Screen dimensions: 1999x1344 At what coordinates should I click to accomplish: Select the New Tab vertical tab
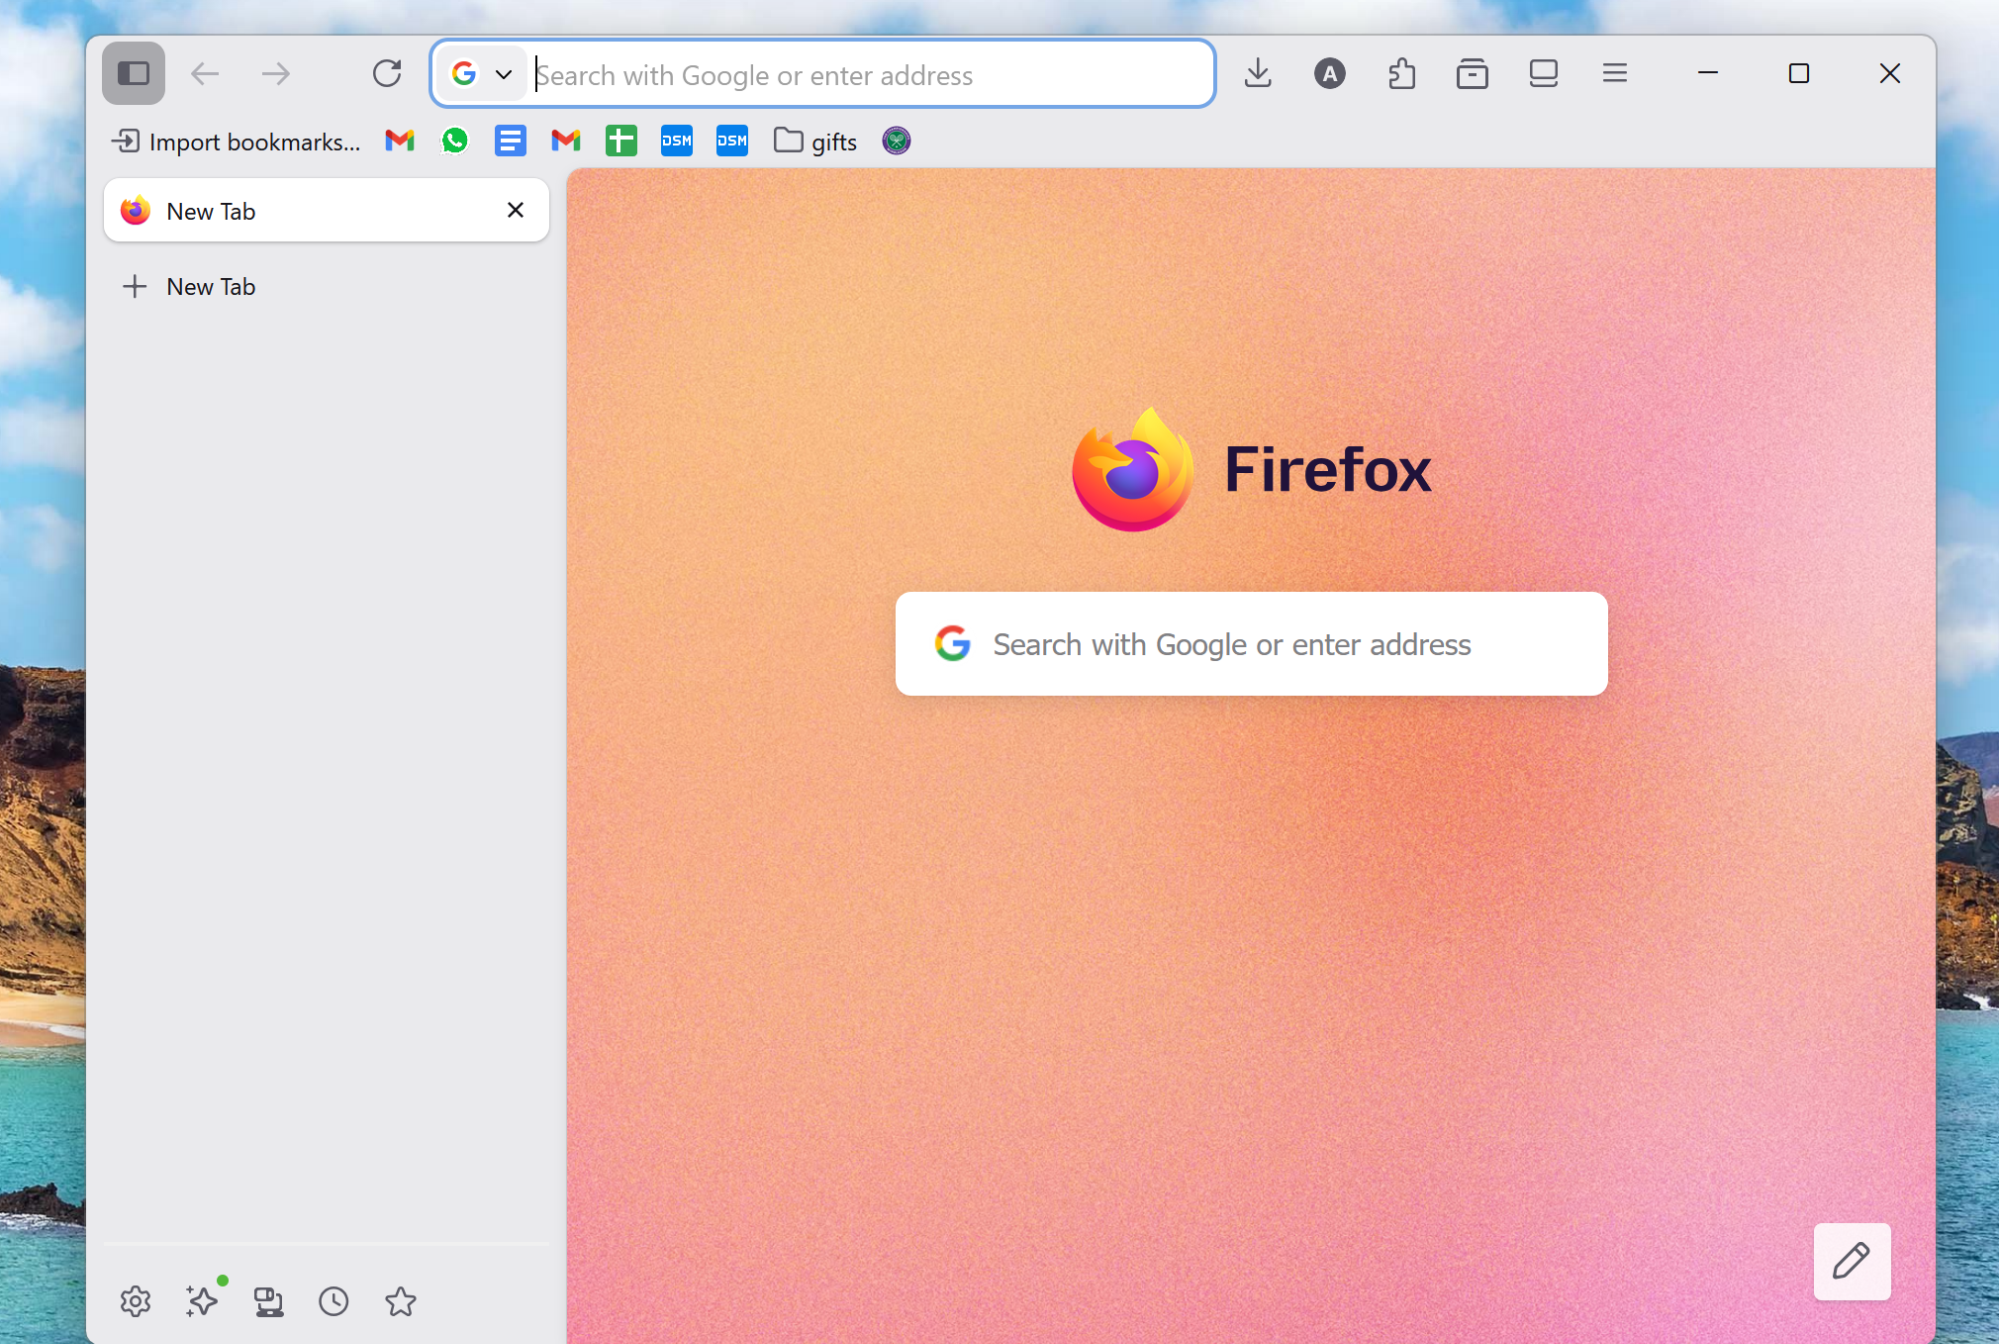tap(326, 211)
